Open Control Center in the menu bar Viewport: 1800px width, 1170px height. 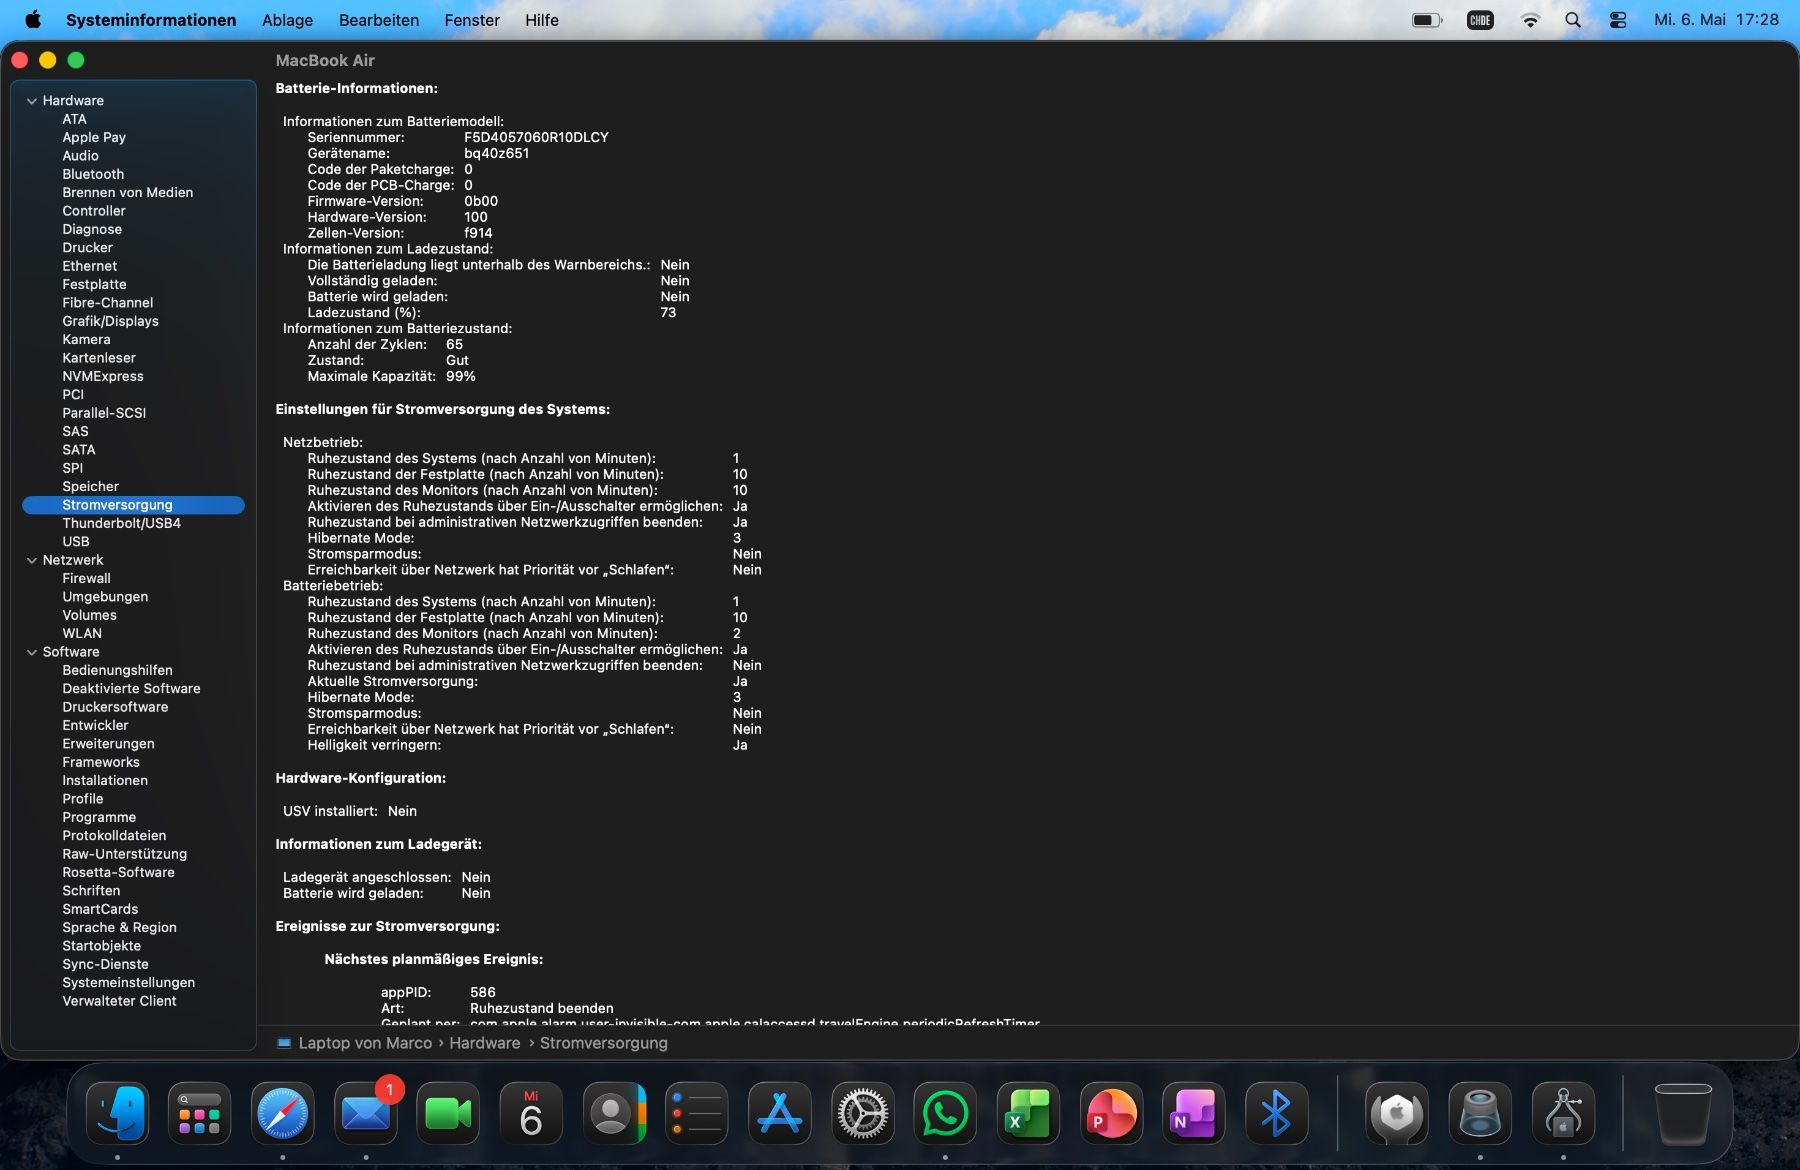pos(1618,20)
